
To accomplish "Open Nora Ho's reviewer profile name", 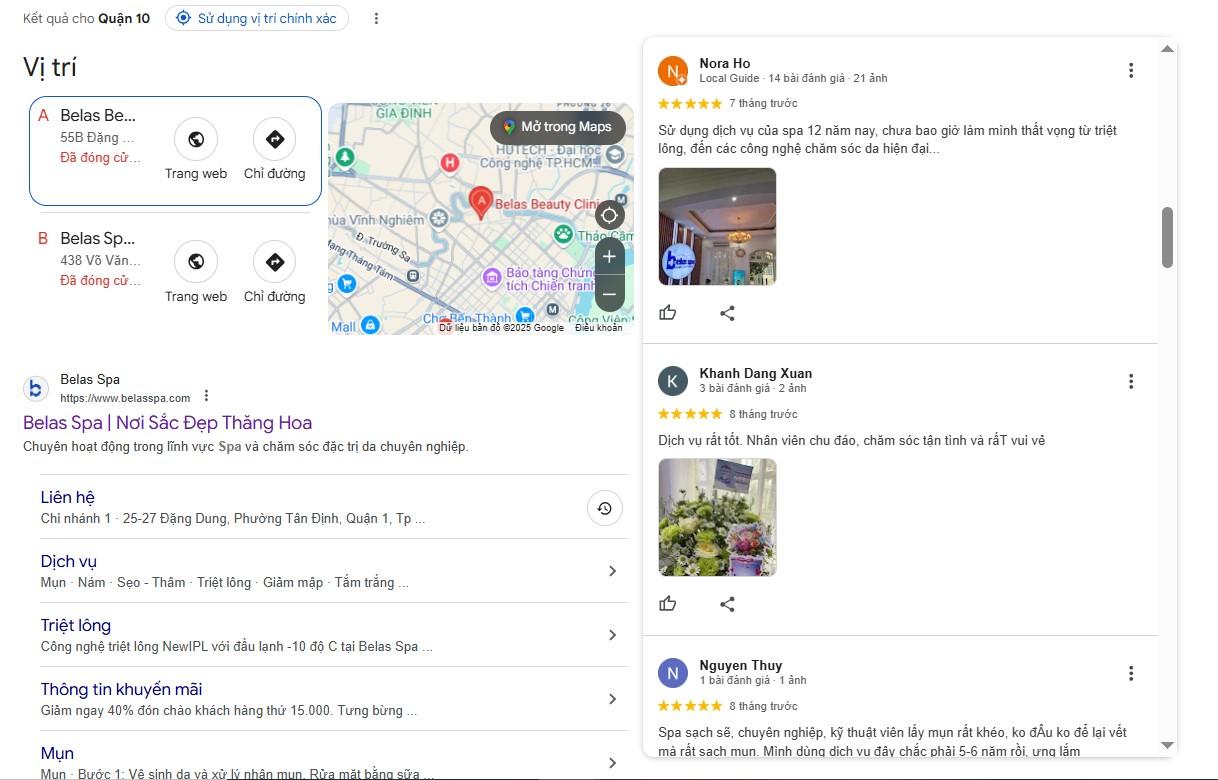I will [725, 63].
